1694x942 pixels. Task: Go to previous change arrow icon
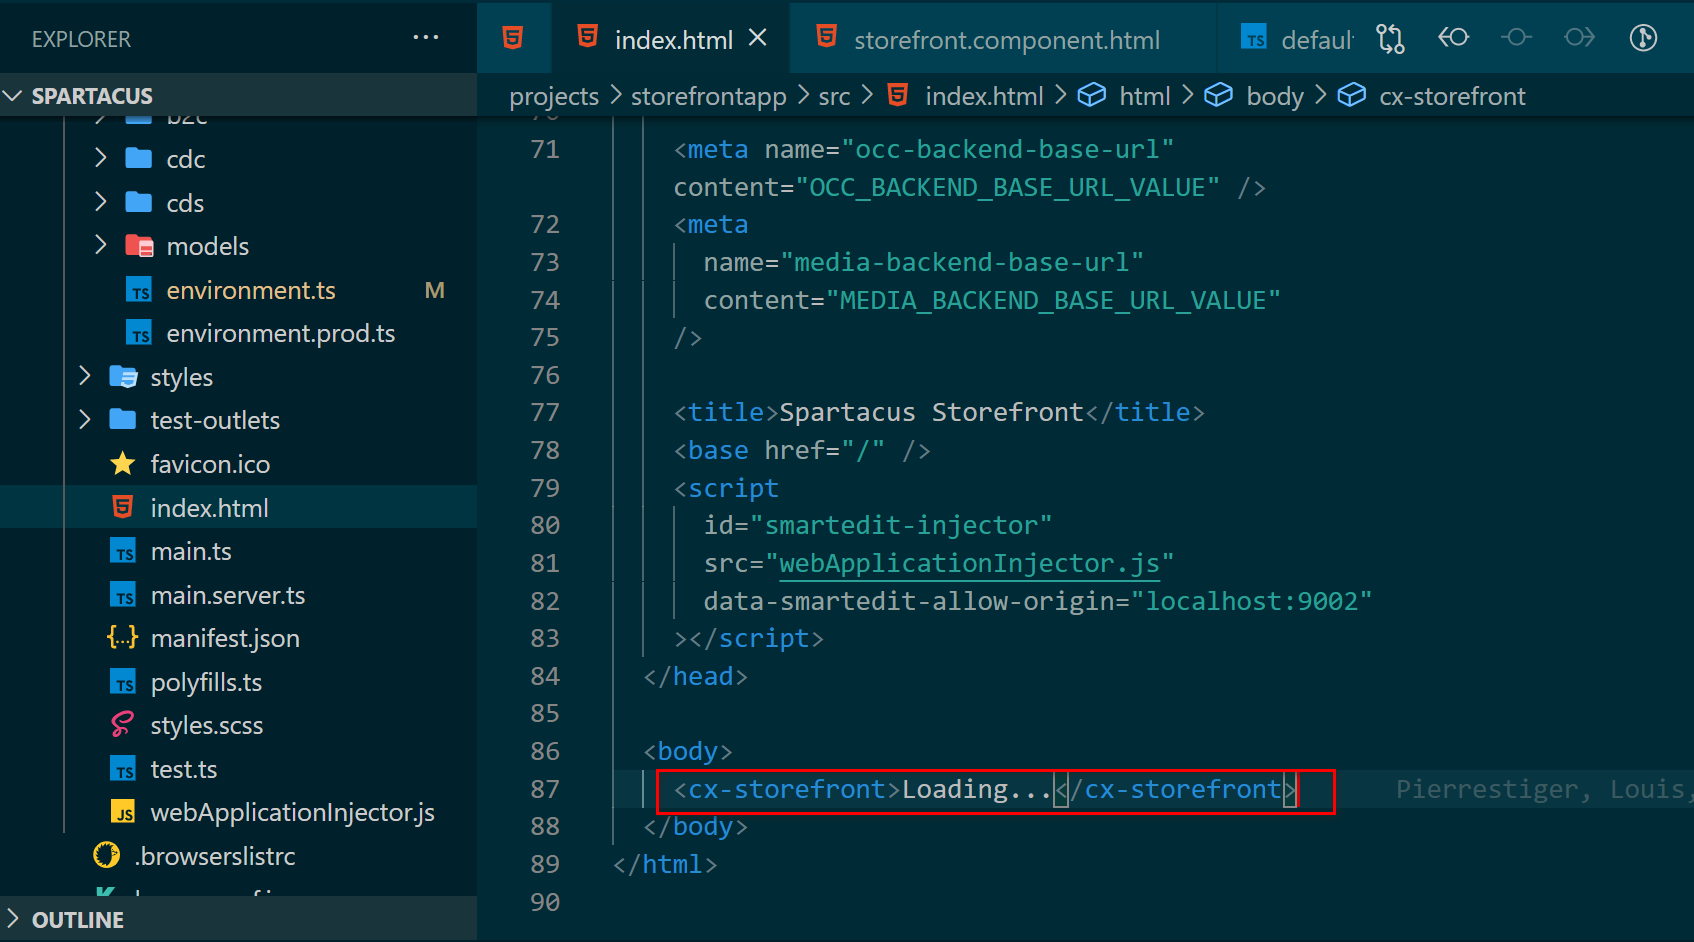pos(1453,38)
